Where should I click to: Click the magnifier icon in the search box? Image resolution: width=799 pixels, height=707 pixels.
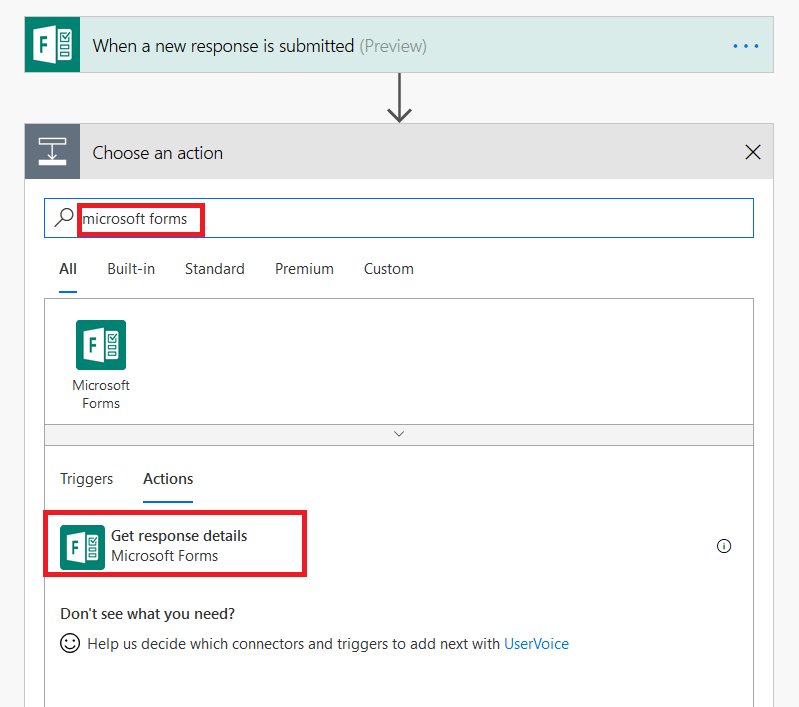point(64,218)
